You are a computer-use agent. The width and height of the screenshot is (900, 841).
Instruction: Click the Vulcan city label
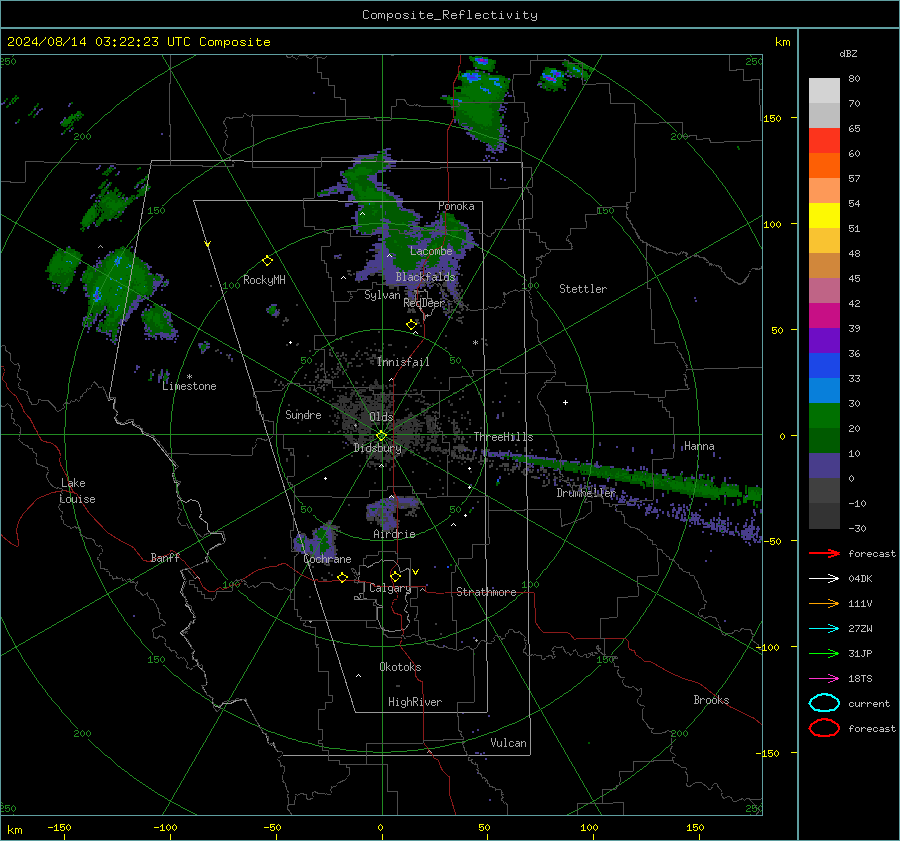pos(508,743)
